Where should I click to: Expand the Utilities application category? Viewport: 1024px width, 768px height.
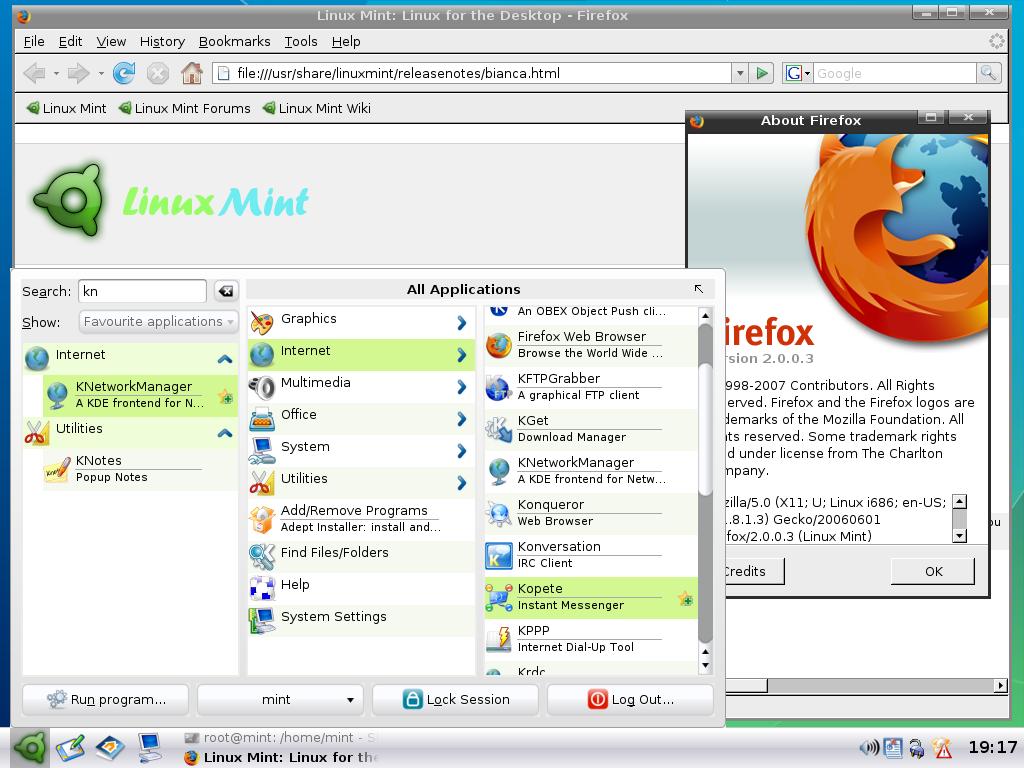pyautogui.click(x=361, y=483)
